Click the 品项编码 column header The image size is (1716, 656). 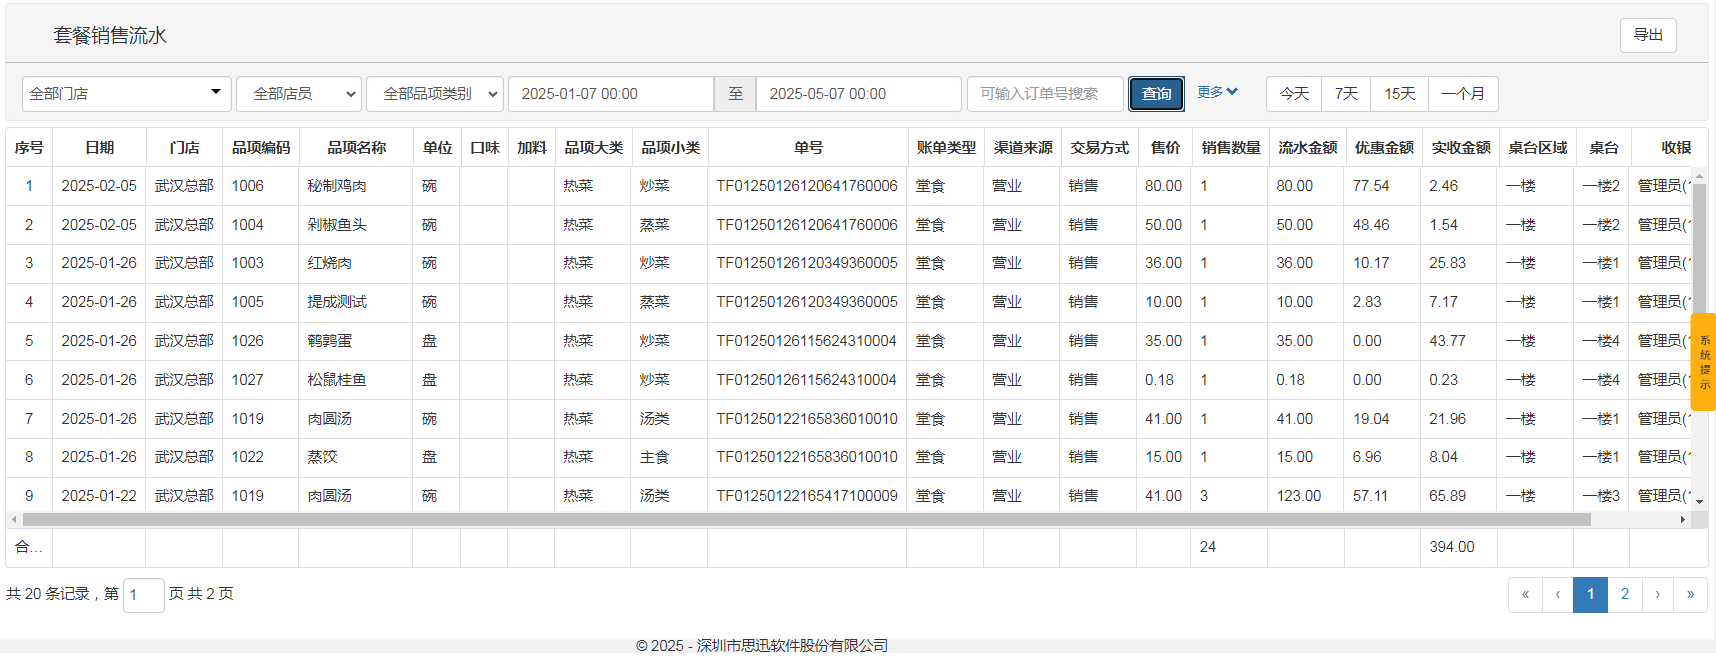(261, 147)
